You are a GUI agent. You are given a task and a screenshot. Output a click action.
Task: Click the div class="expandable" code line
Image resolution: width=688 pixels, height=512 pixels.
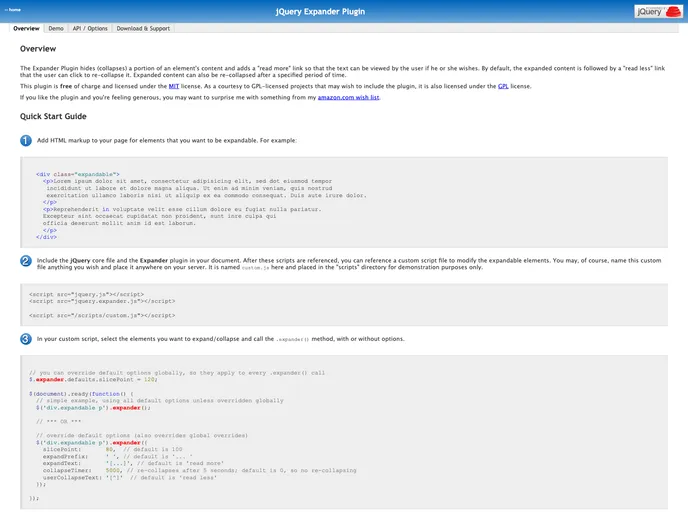(x=78, y=174)
